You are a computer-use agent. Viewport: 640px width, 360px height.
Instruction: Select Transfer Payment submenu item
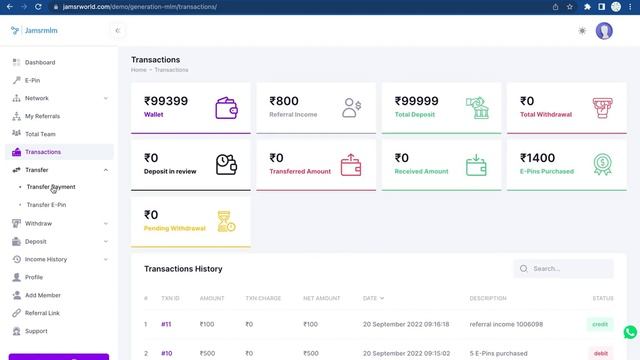(51, 187)
